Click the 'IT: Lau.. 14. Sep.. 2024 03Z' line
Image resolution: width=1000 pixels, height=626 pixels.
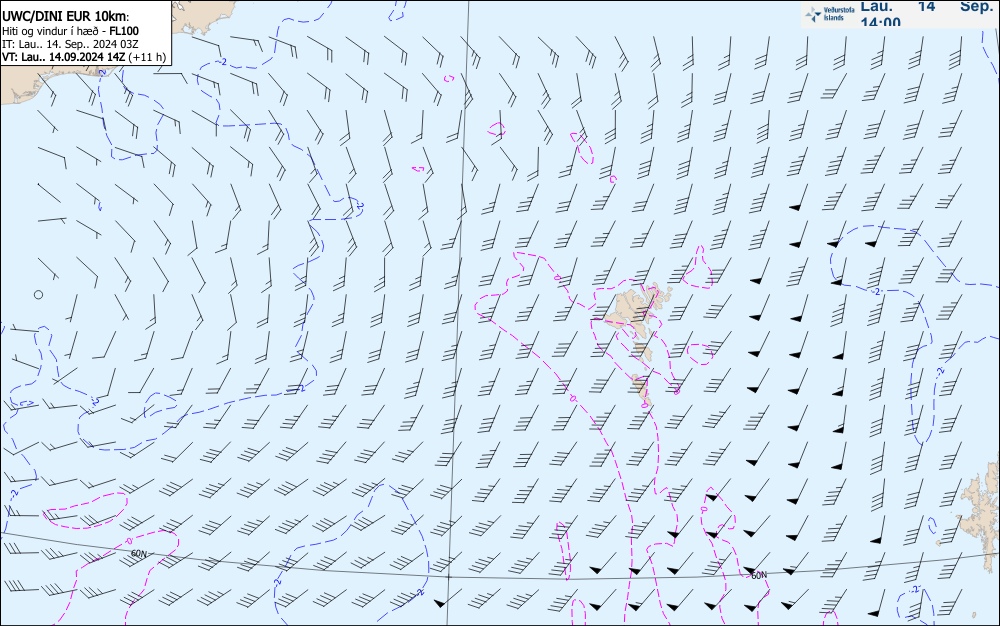click(70, 44)
